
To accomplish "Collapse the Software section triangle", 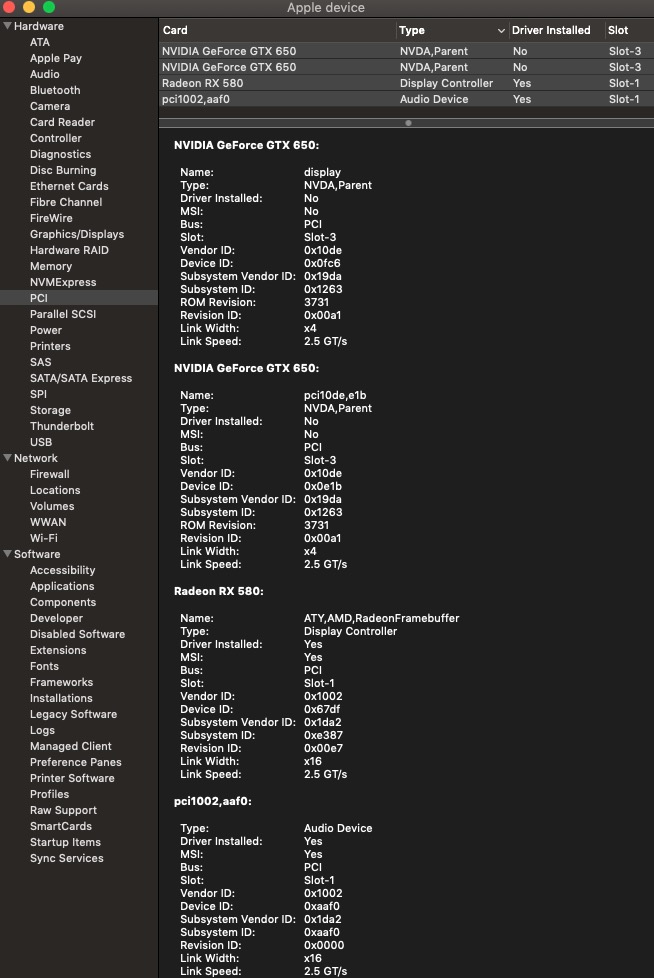I will [x=7, y=554].
